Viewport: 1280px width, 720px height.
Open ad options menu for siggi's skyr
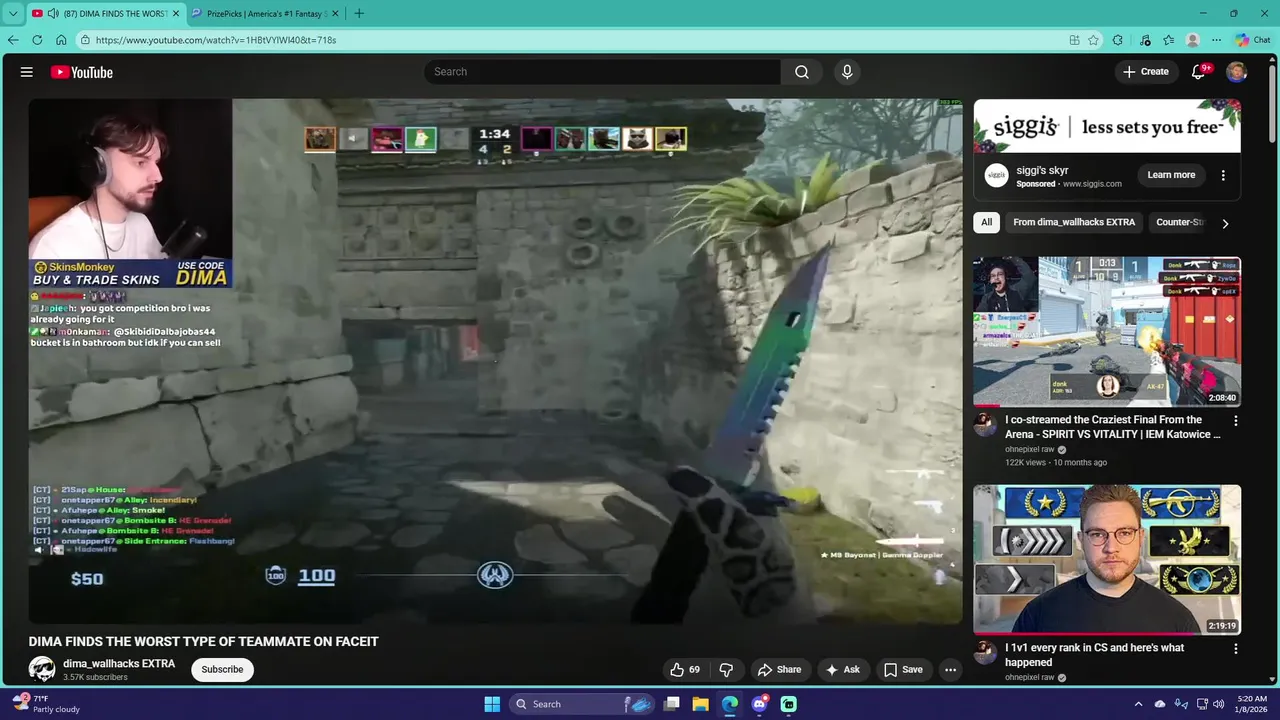point(1223,175)
